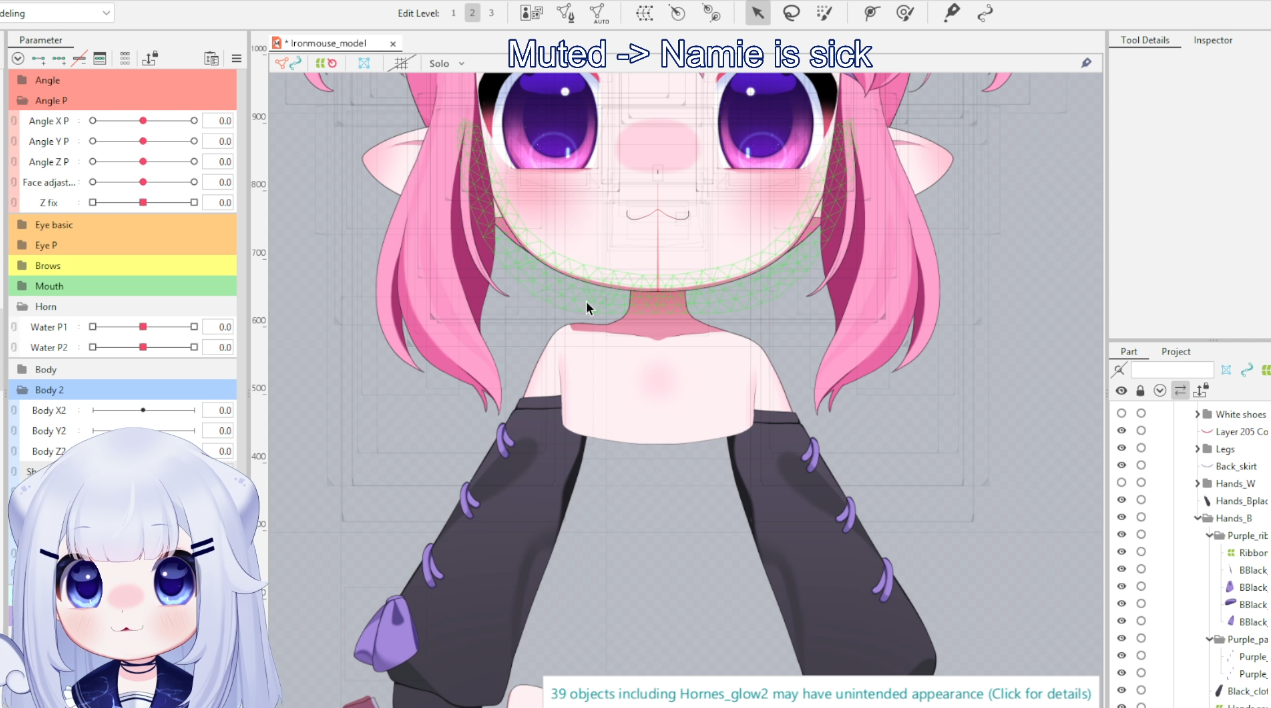Click blue focus icon beside Part search
Viewport: 1271px width, 708px height.
[1226, 370]
